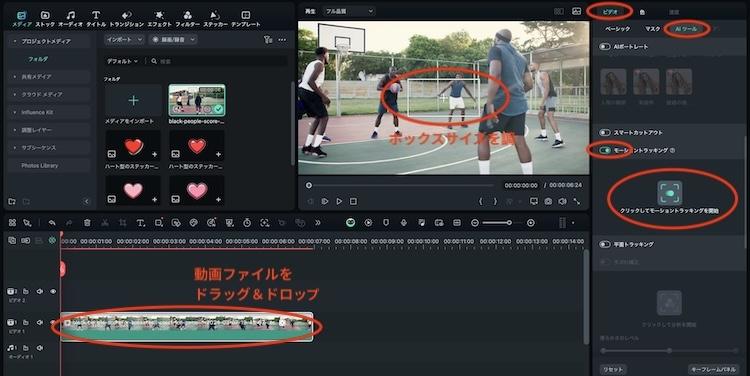
Task: Open the オーディオ (Audio) tab
Action: click(70, 19)
